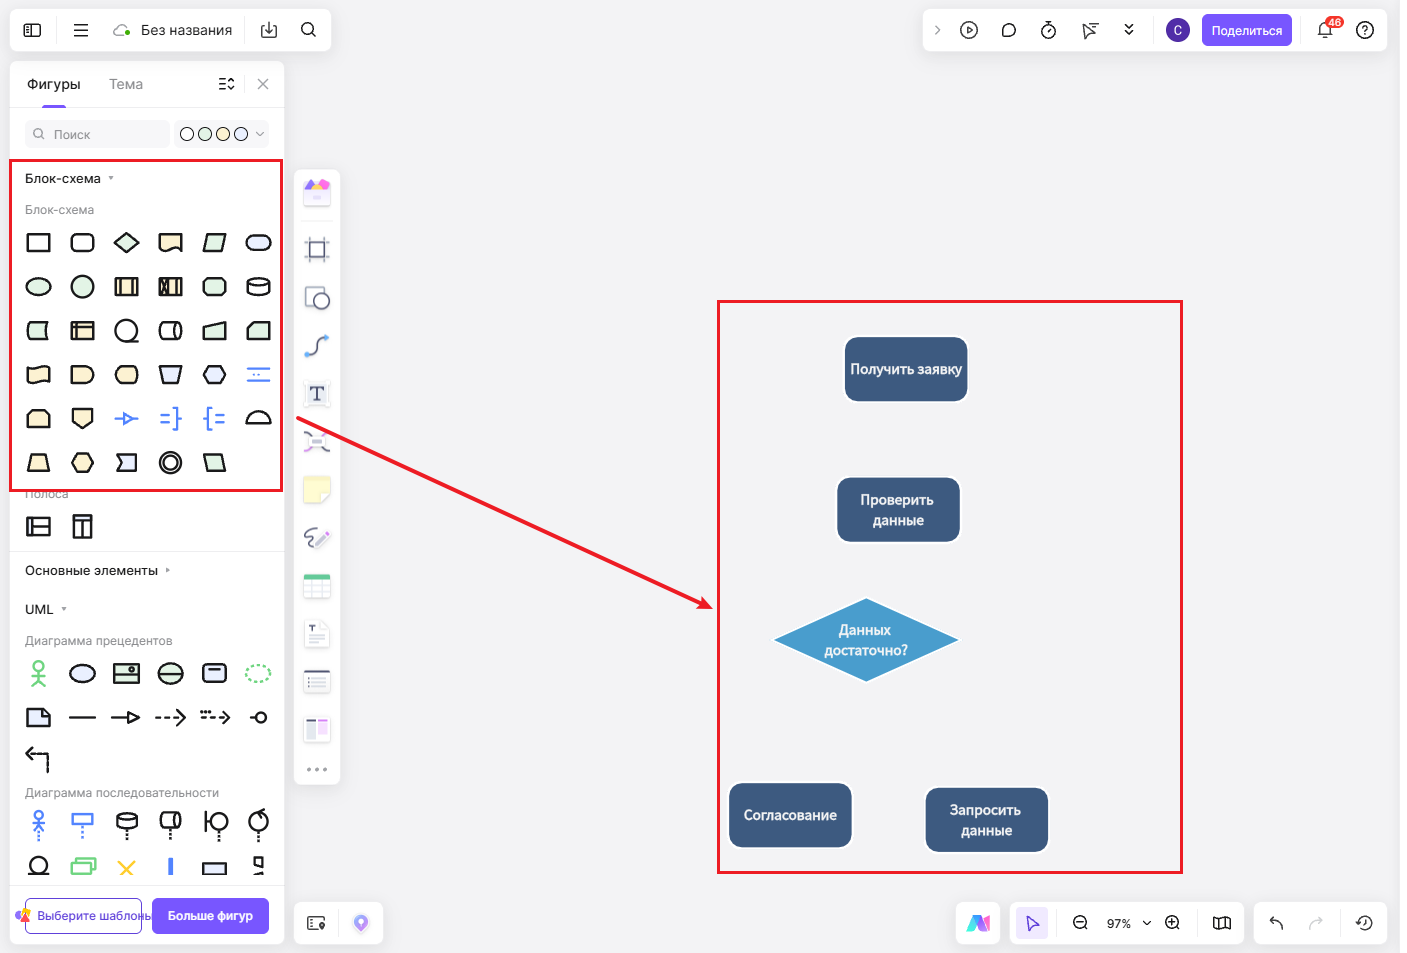Viewport: 1407px width, 953px height.
Task: Pick the connector line tool
Action: 317,346
